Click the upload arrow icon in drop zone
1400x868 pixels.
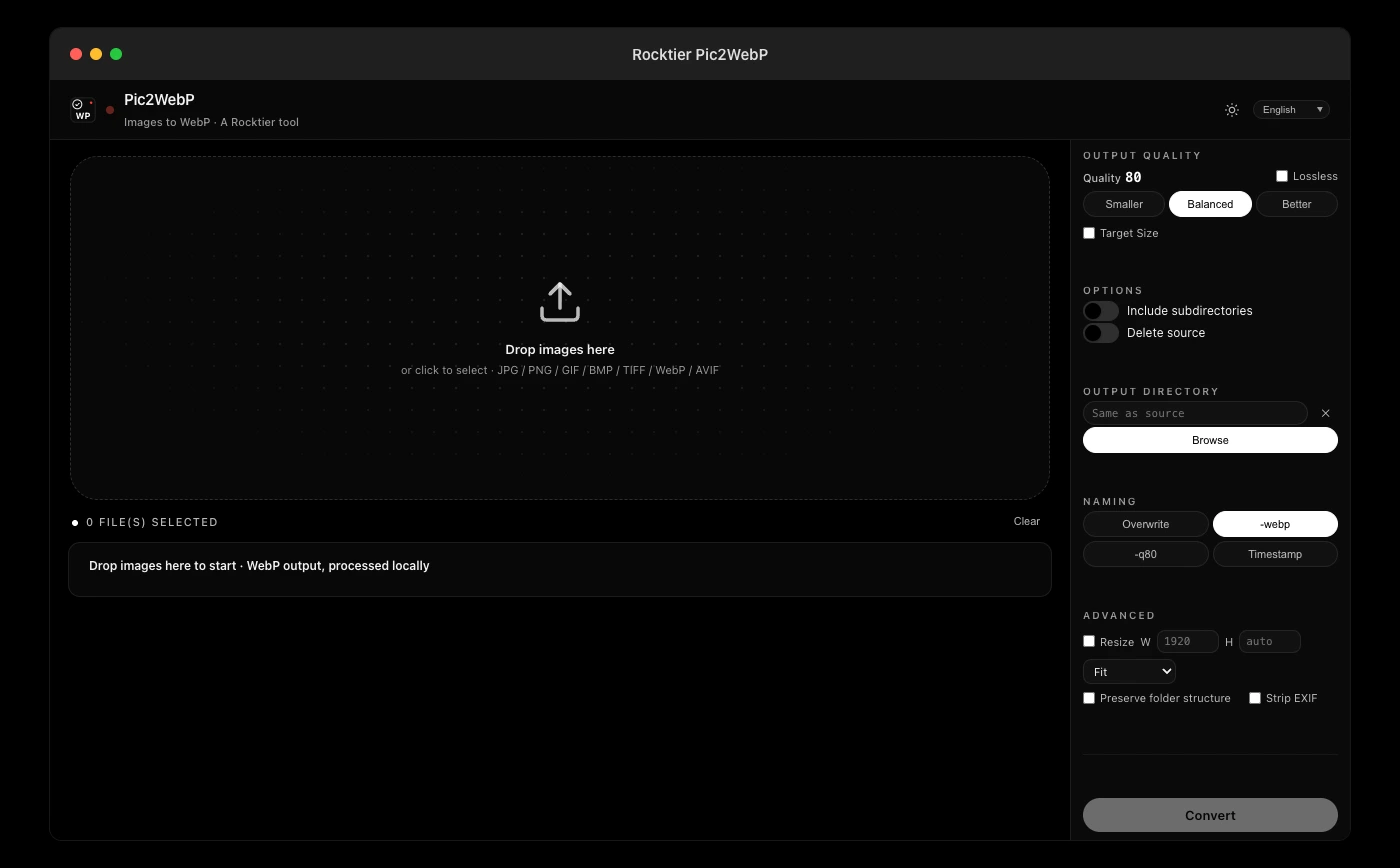(560, 302)
